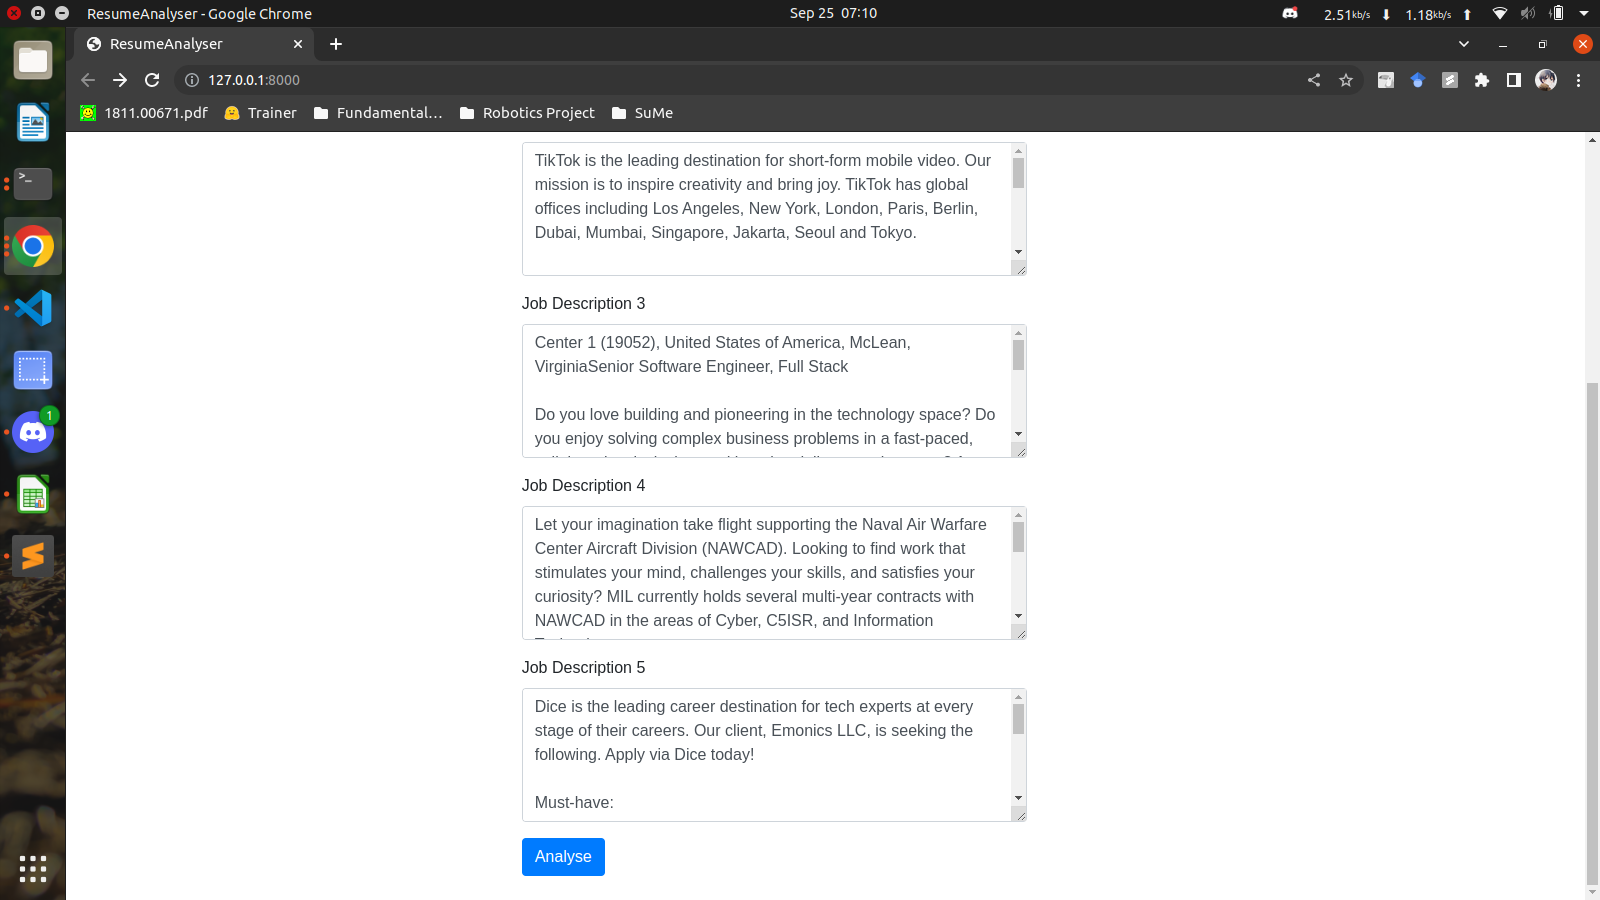The height and width of the screenshot is (900, 1600).
Task: Click the site information icon in address bar
Action: coord(192,80)
